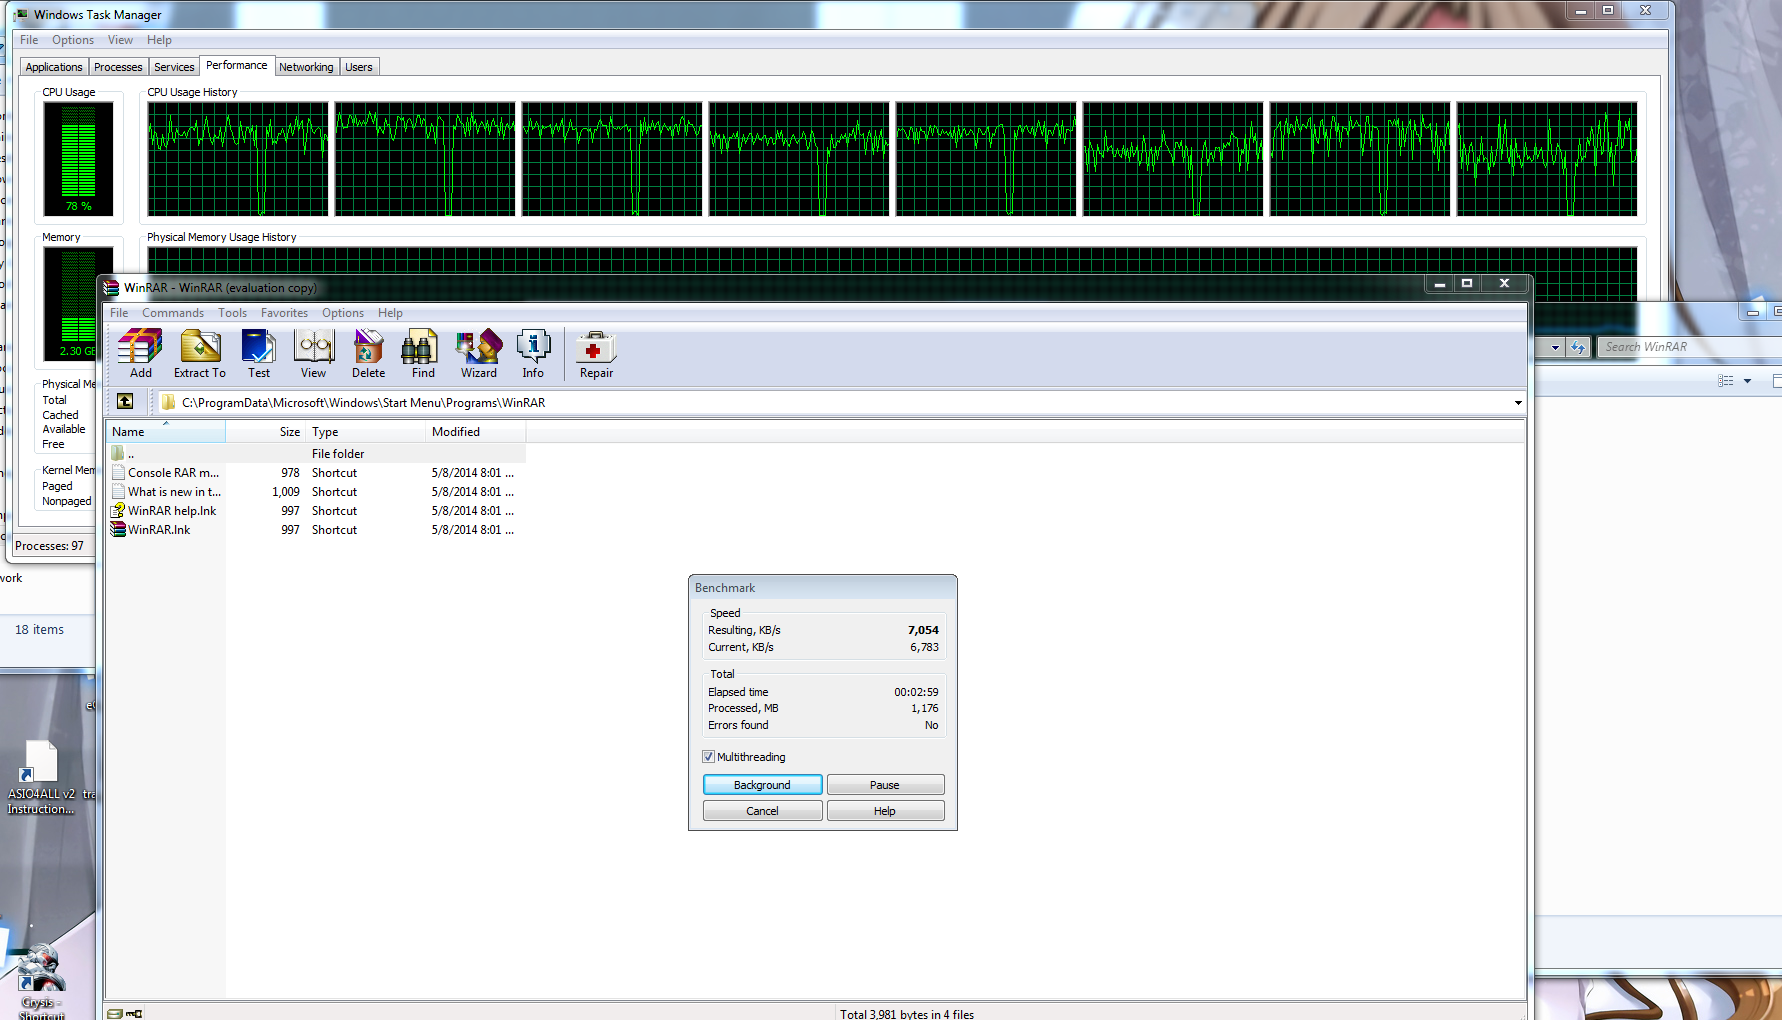The image size is (1782, 1020).
Task: Click the Delete files toolbar icon
Action: click(368, 354)
